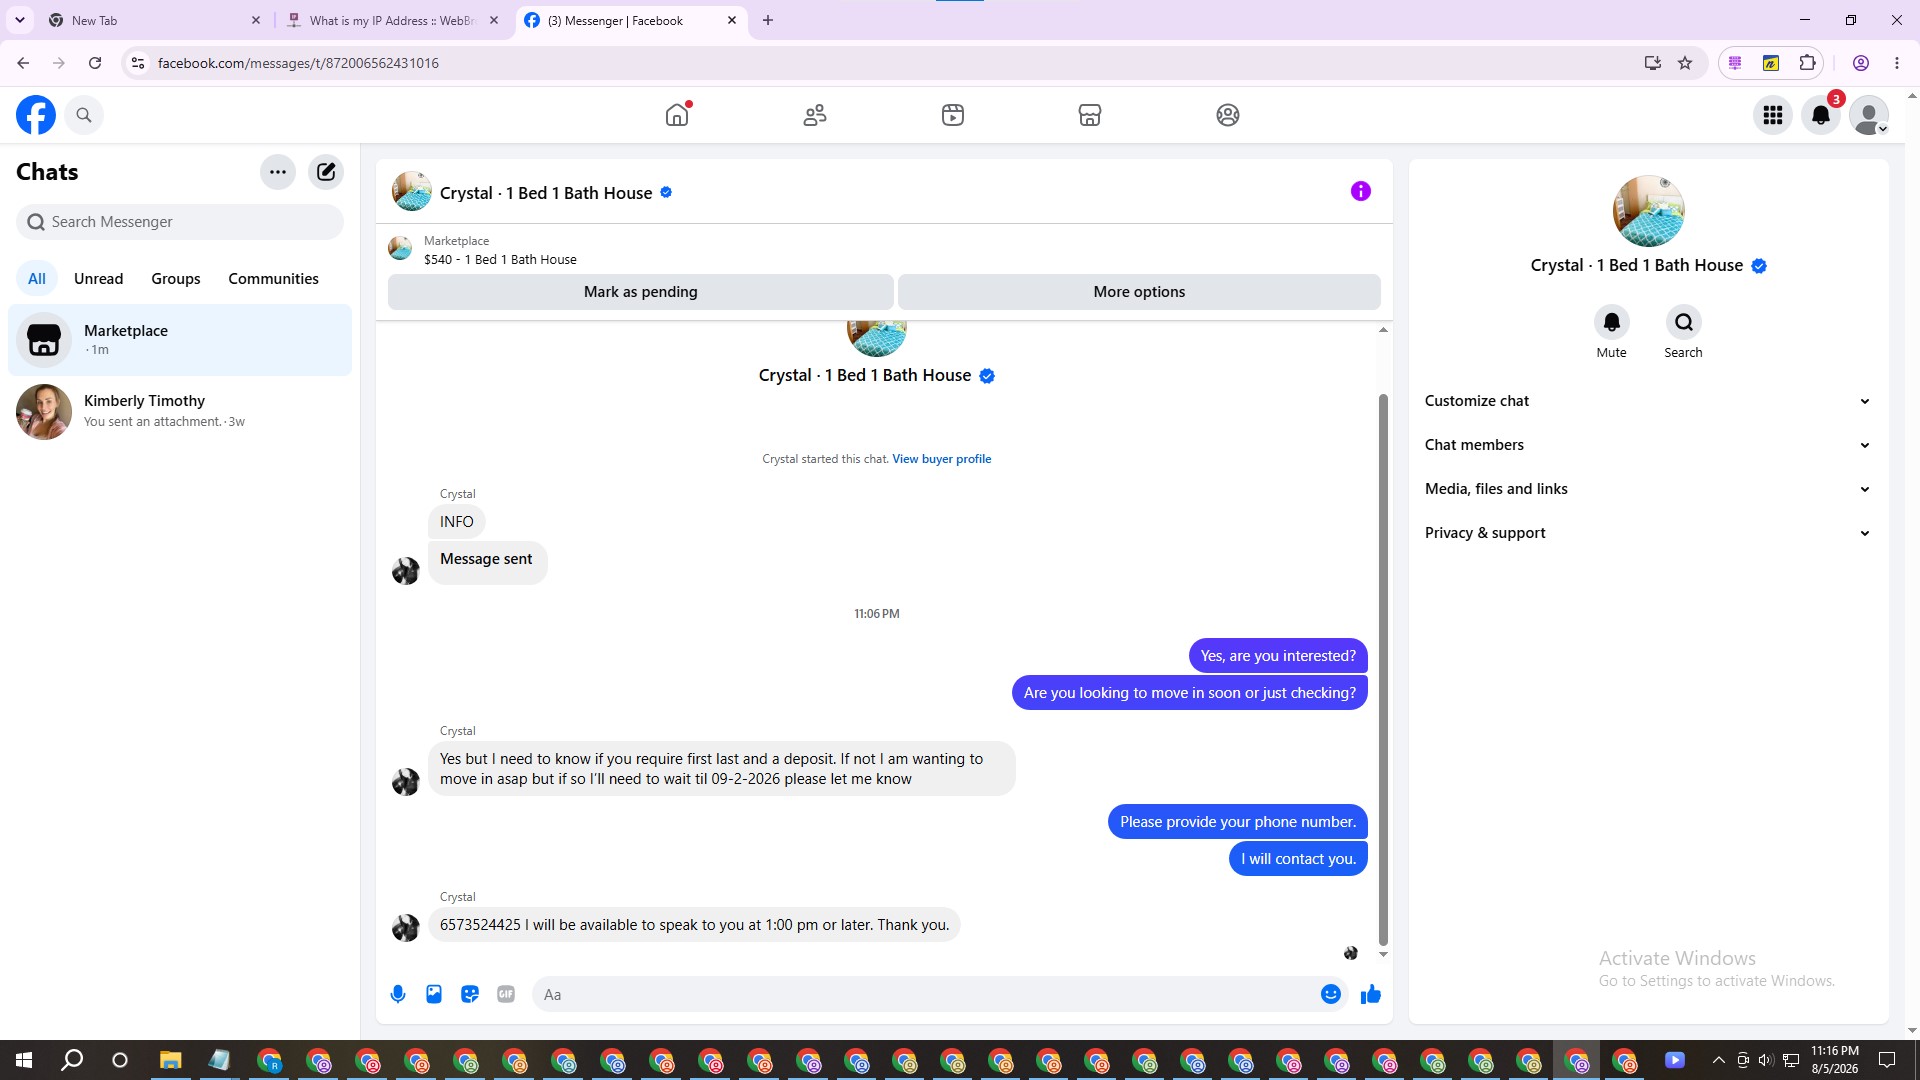This screenshot has width=1920, height=1080.
Task: Open the Marketplace chat in list
Action: coord(180,340)
